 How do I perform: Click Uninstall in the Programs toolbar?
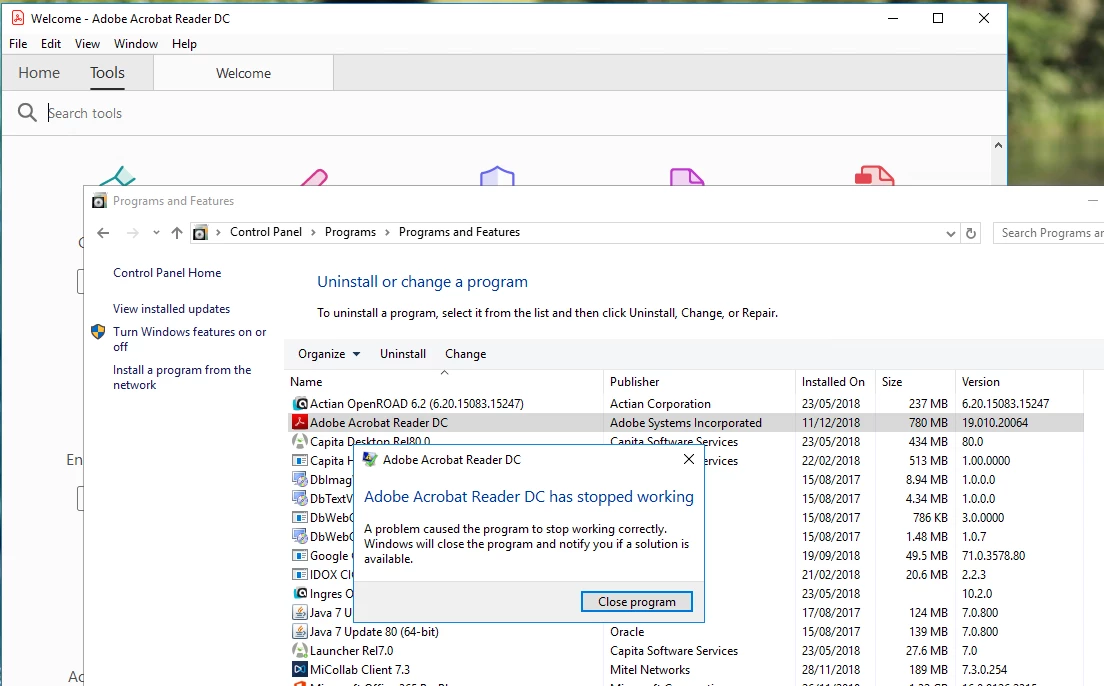tap(403, 354)
